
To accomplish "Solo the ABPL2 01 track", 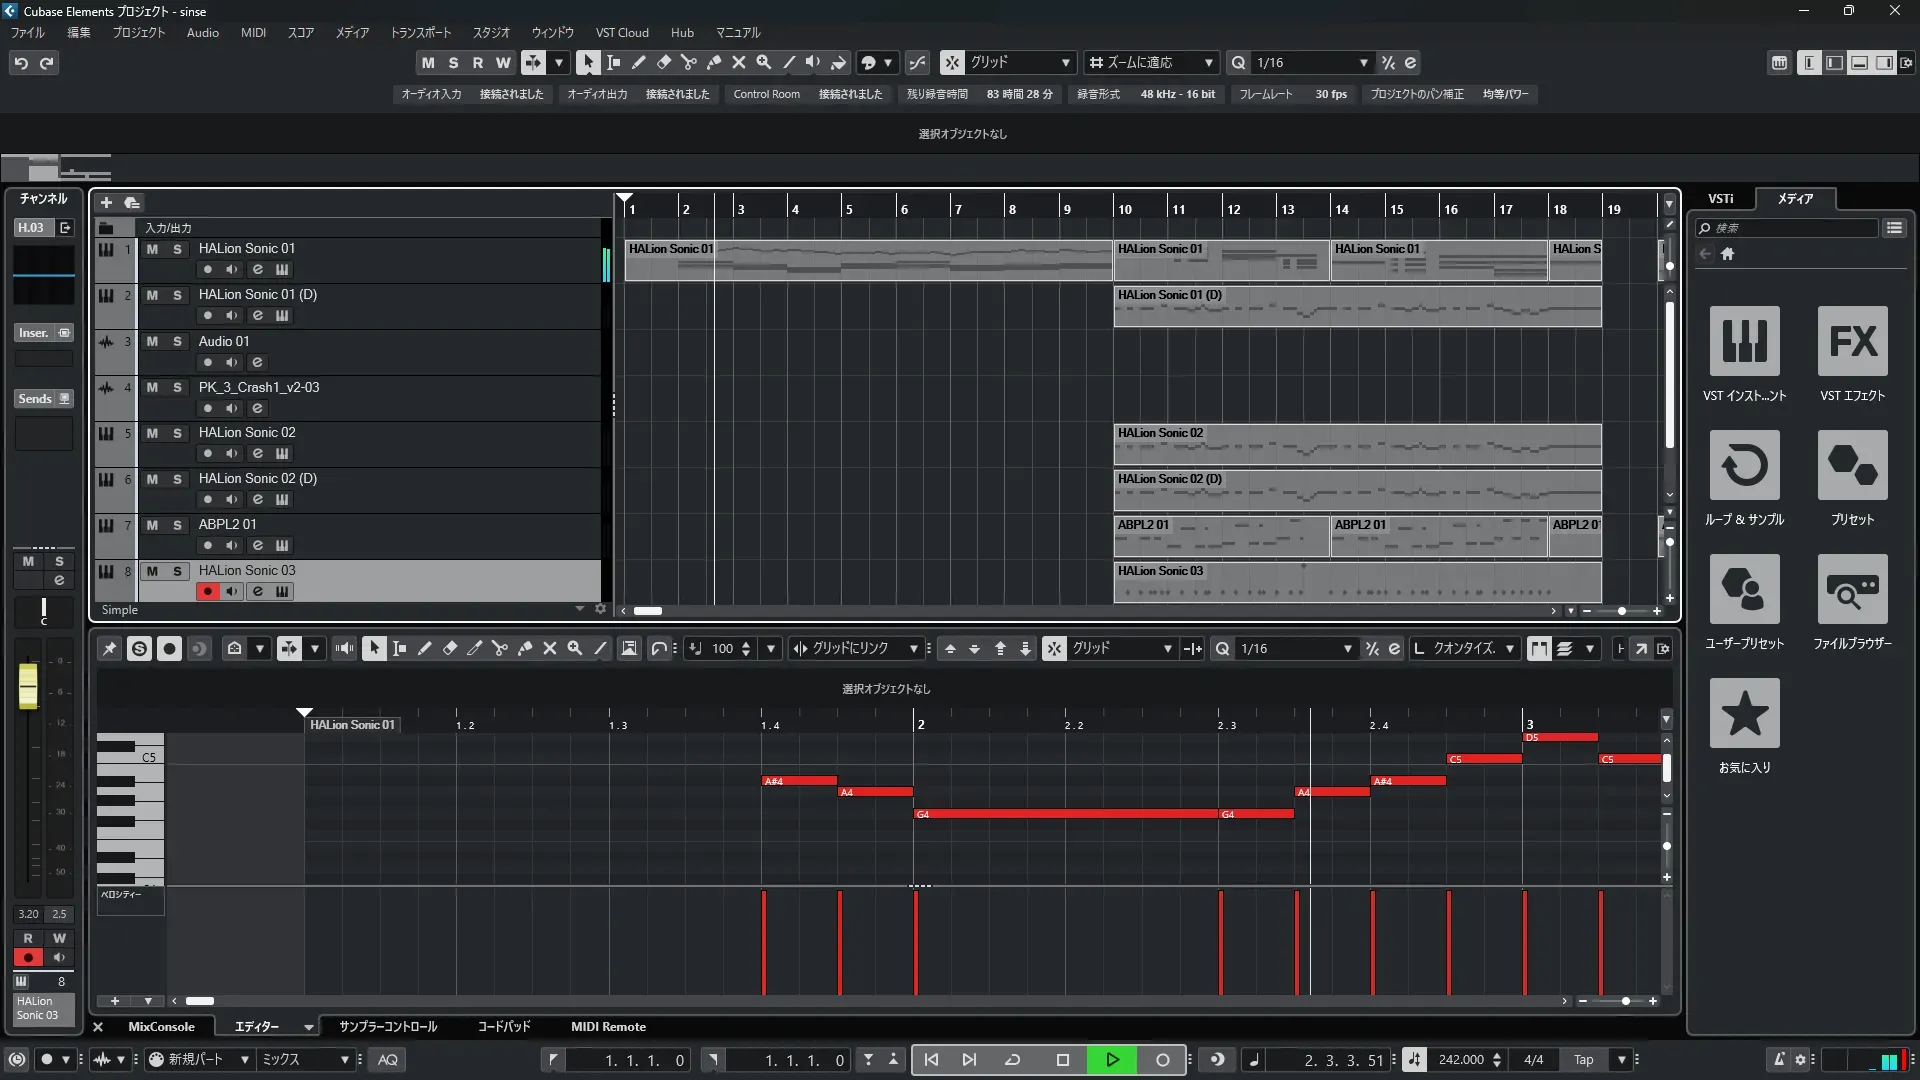I will click(177, 526).
